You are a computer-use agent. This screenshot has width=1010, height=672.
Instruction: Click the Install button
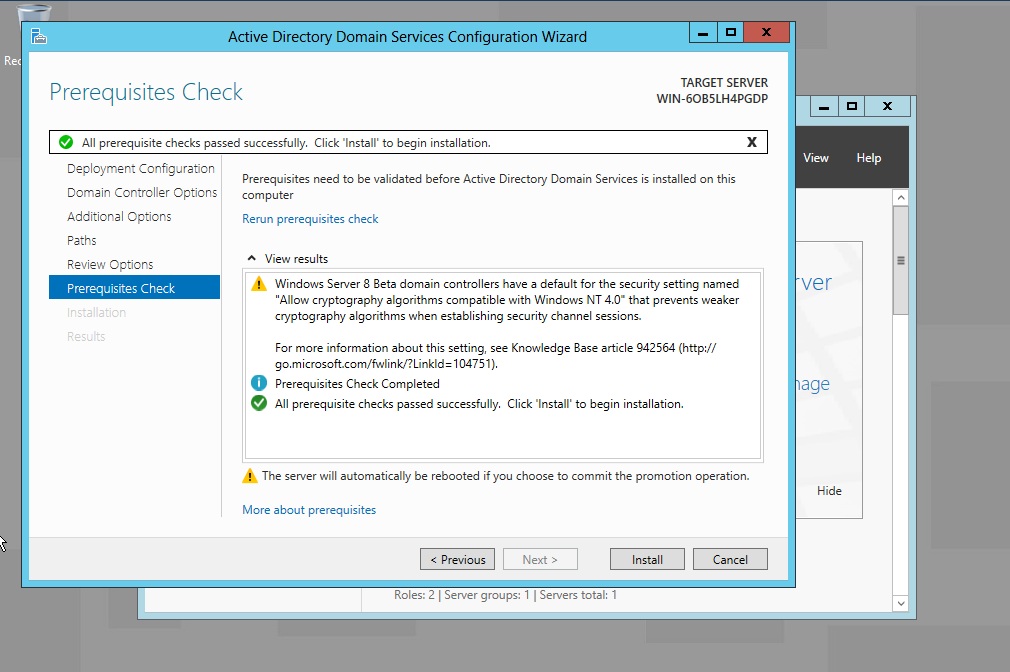(647, 559)
